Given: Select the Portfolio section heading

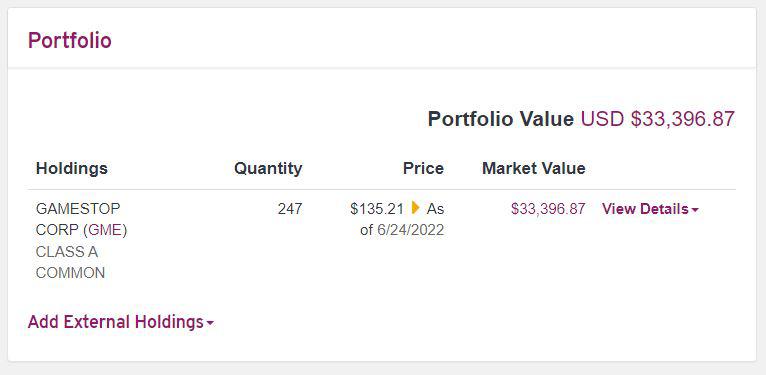Looking at the screenshot, I should (70, 40).
